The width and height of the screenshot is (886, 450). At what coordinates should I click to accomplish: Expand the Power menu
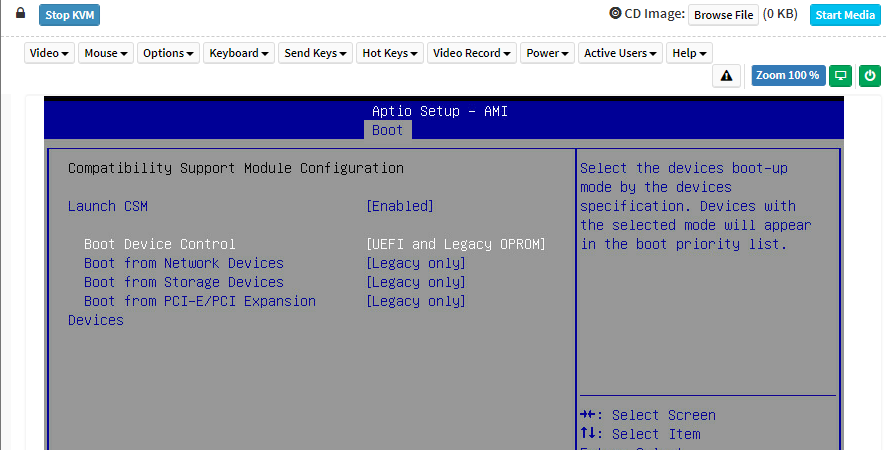point(547,53)
